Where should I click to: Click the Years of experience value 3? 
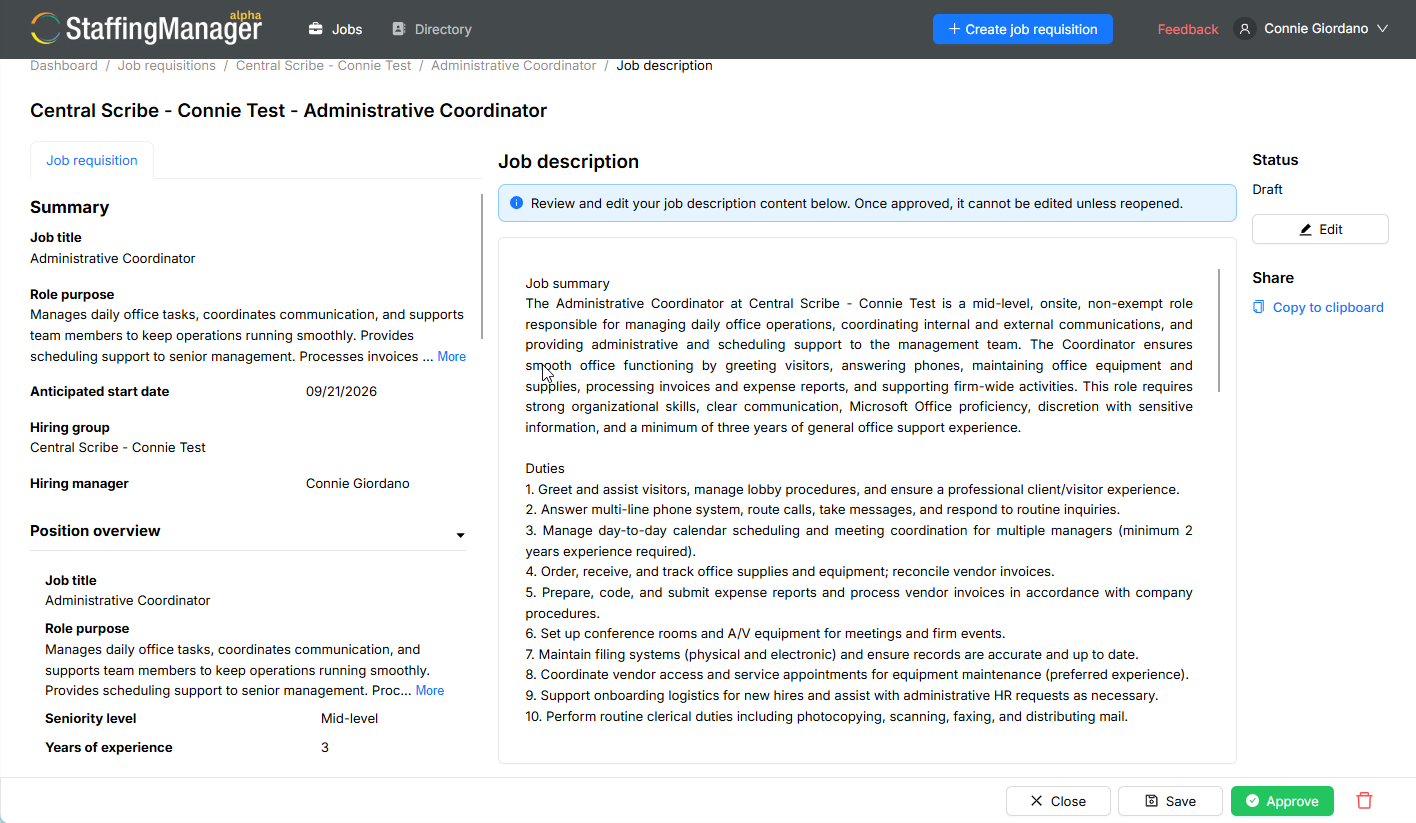325,747
